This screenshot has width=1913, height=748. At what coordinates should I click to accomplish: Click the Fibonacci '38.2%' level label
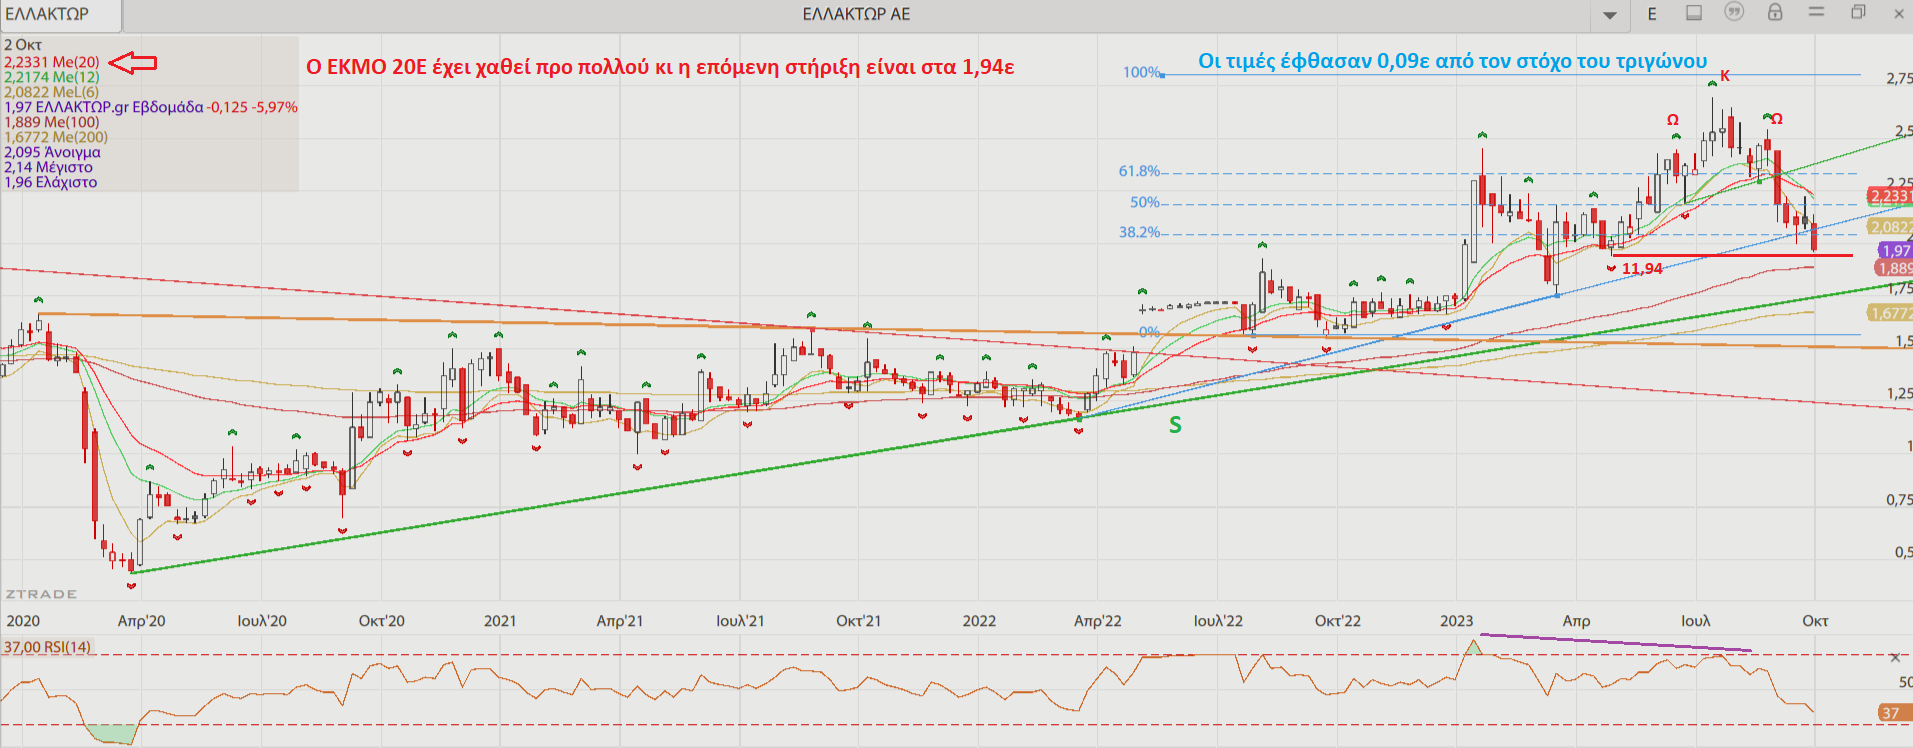click(1139, 232)
